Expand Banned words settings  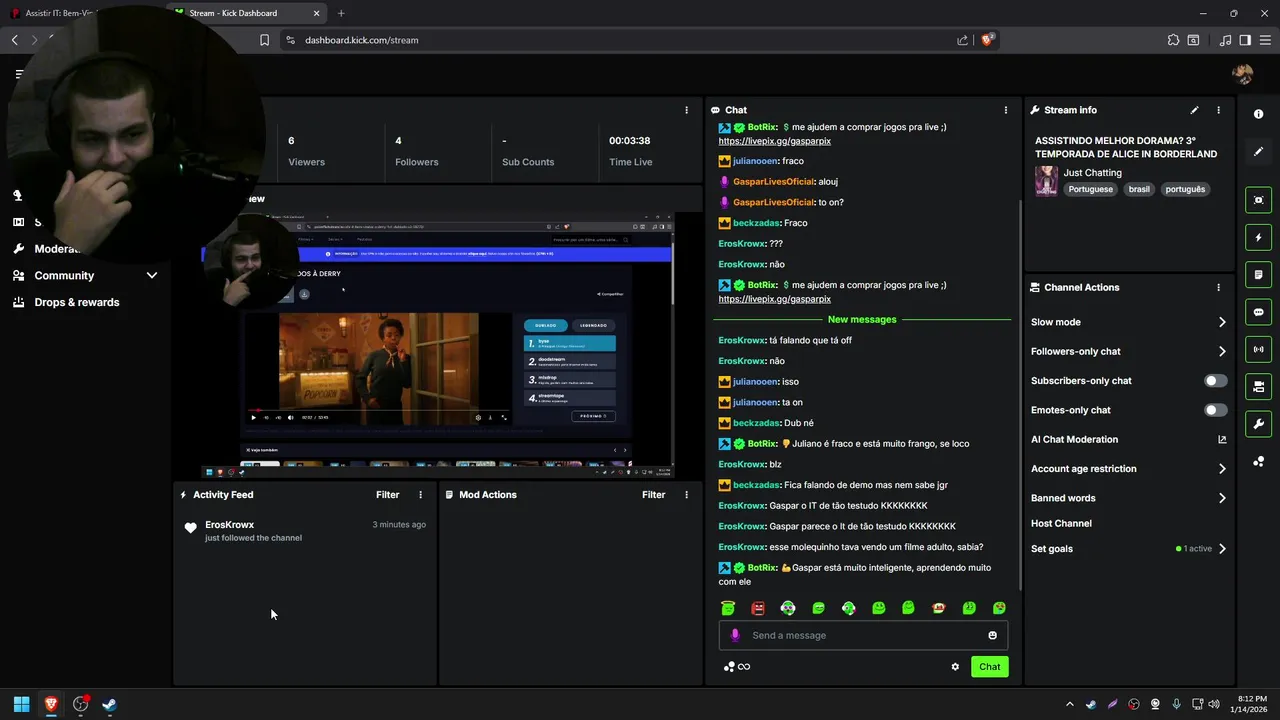1222,498
